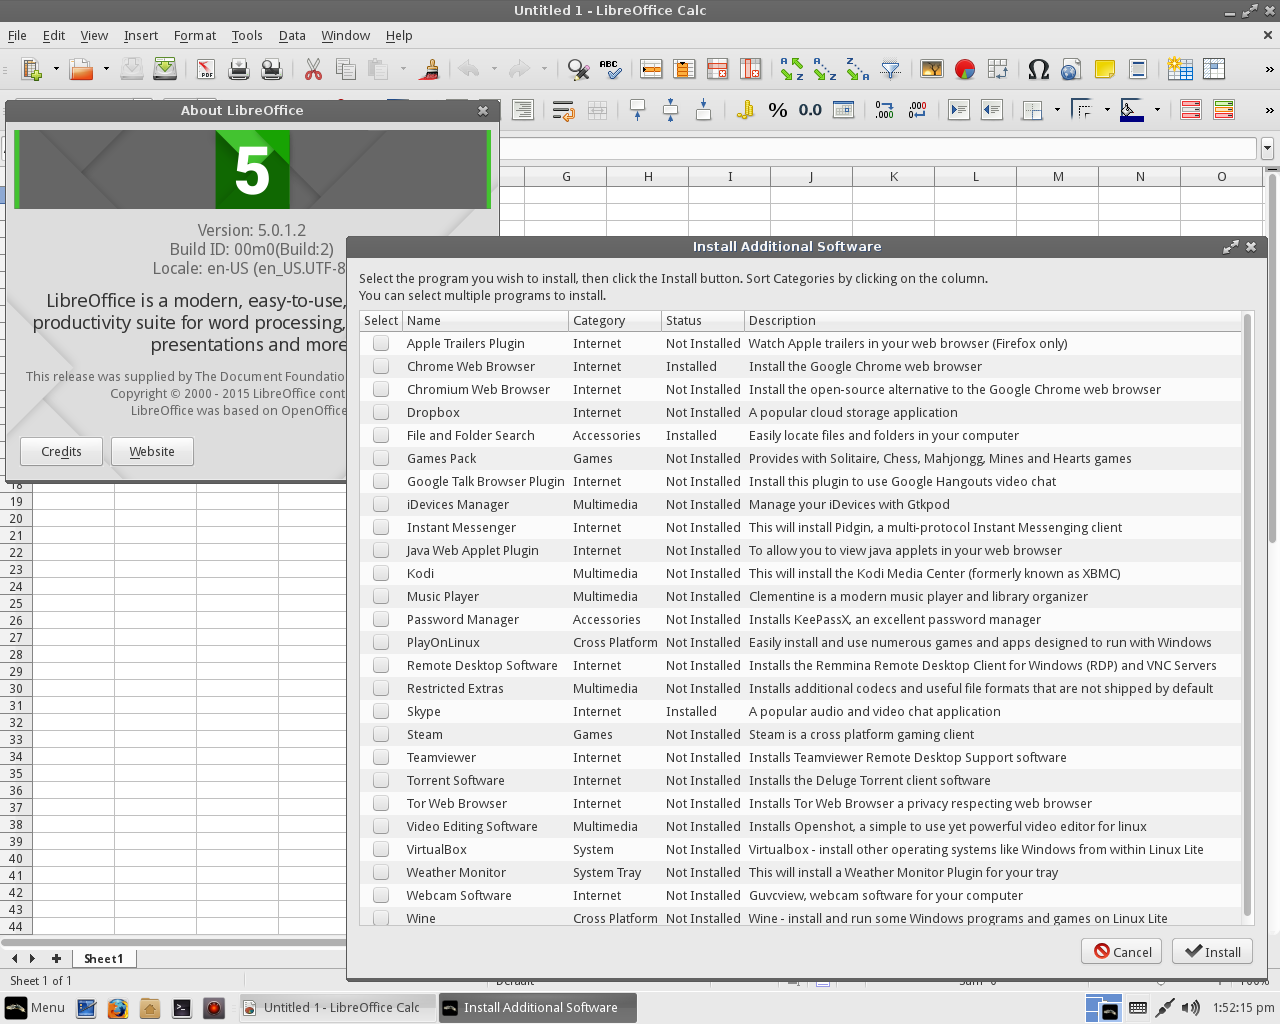
Task: Tick the checkbox for Apple Trailers Plugin
Action: pyautogui.click(x=381, y=343)
